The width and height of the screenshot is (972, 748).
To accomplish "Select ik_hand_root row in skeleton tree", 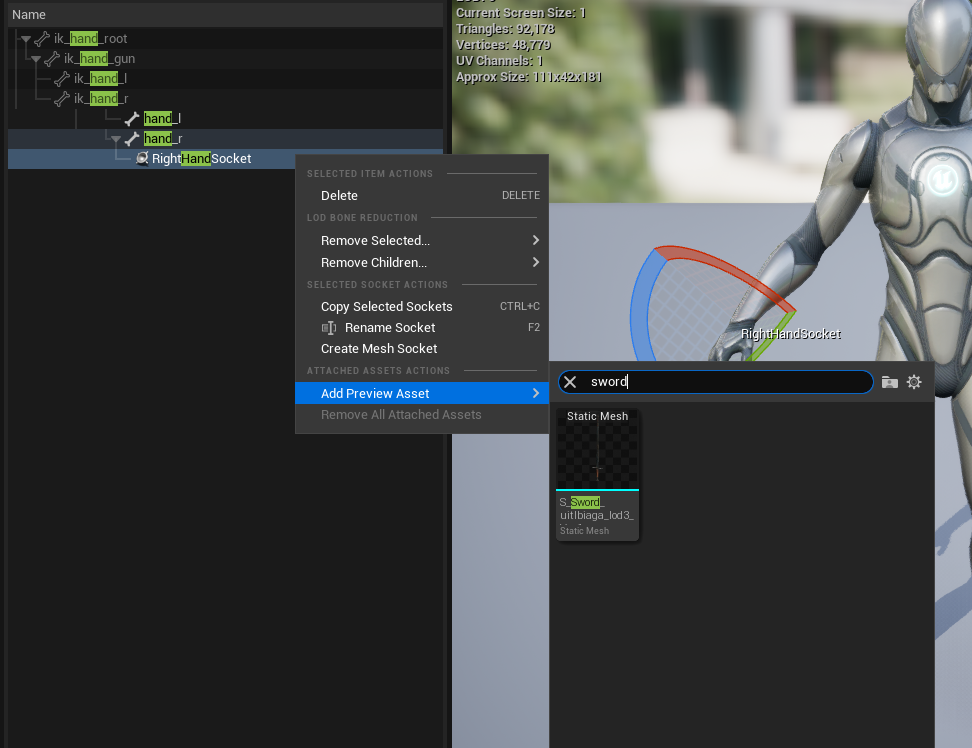I will (x=226, y=38).
